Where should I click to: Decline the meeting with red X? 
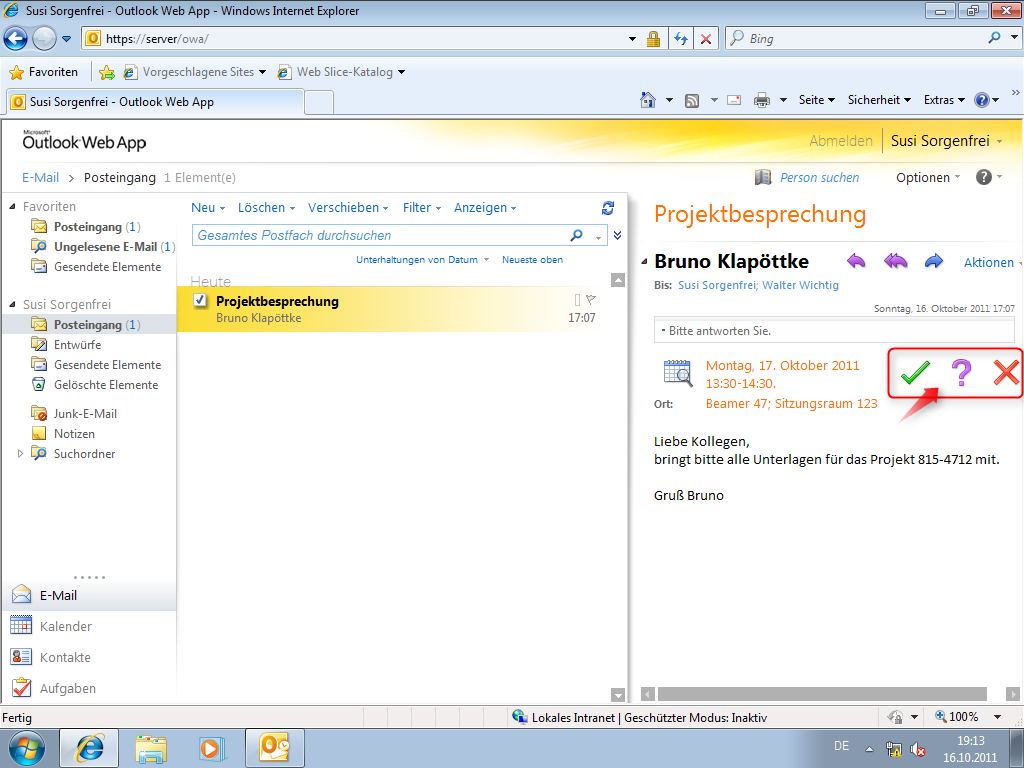pos(1005,373)
